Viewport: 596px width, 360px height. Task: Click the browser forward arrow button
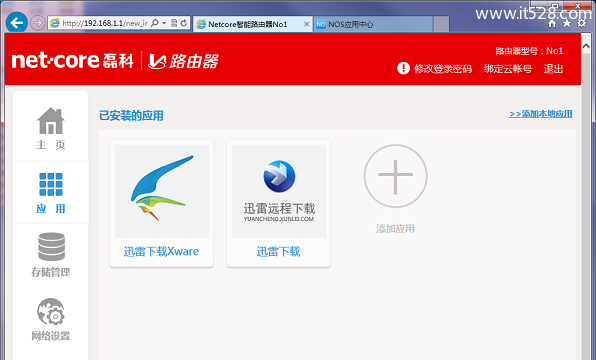click(37, 23)
